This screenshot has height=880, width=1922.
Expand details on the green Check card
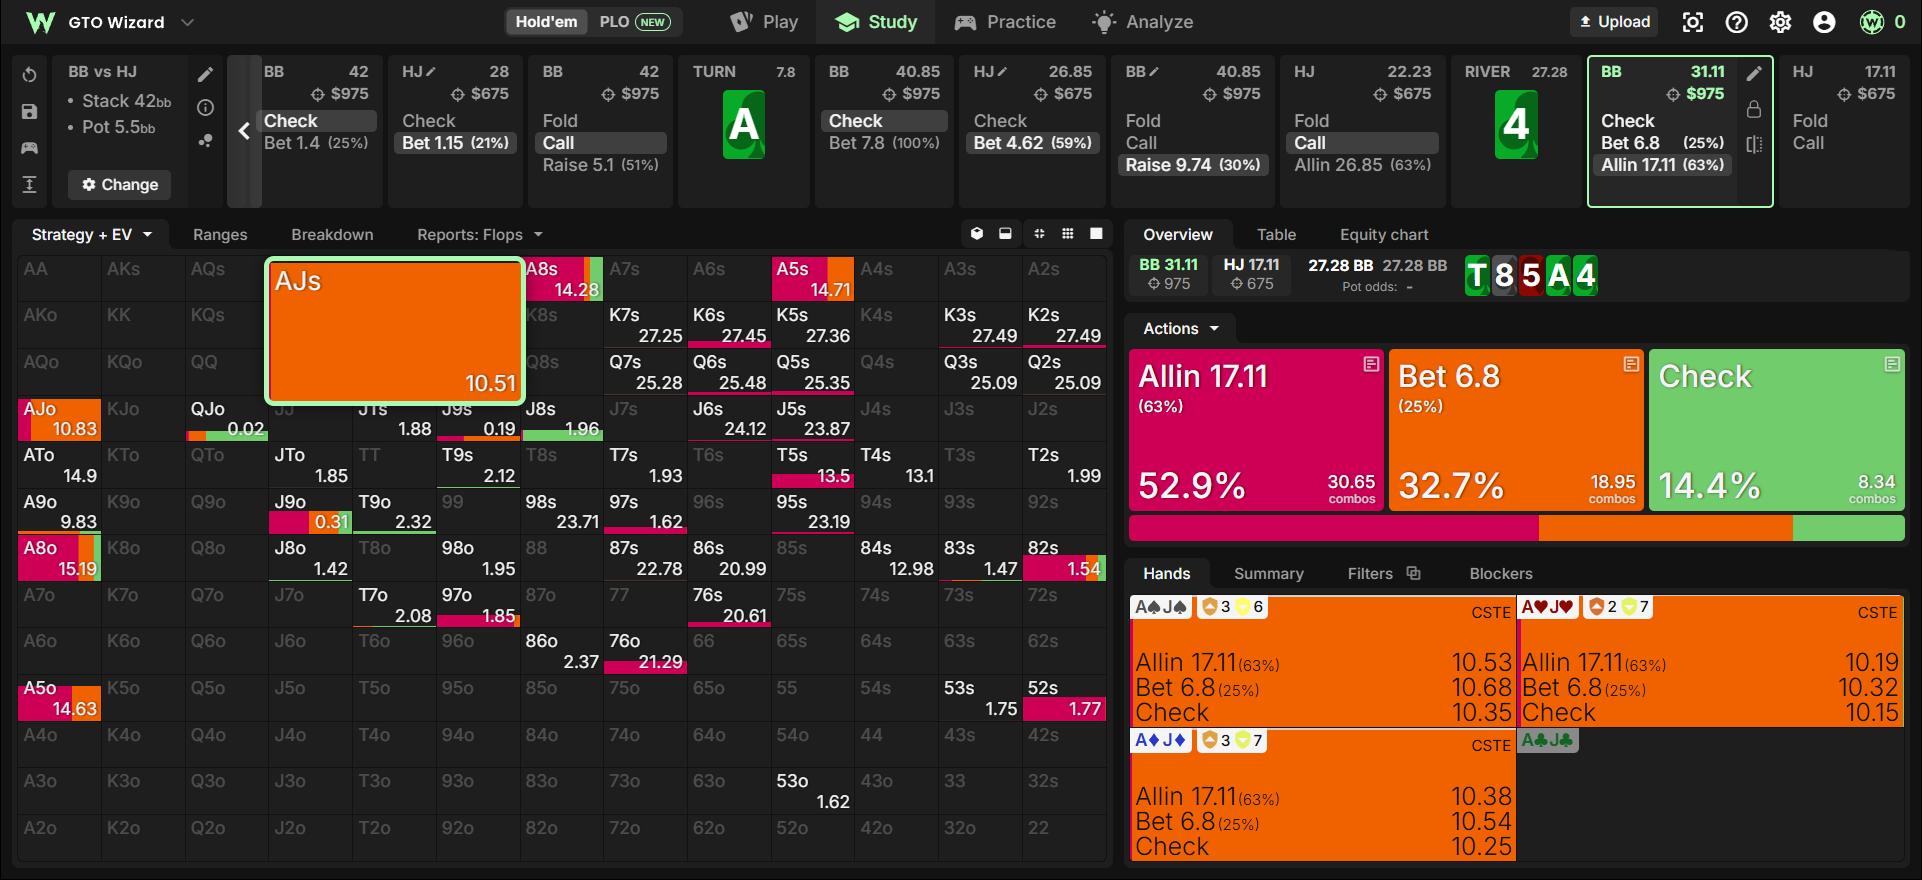tap(1892, 365)
